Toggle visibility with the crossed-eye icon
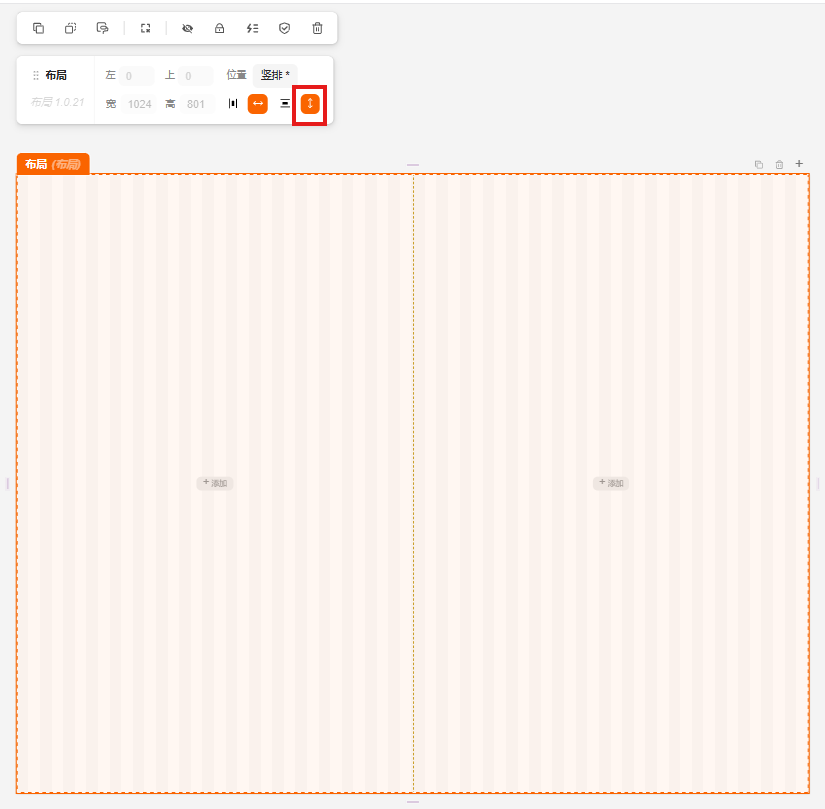The height and width of the screenshot is (809, 825). pos(187,28)
